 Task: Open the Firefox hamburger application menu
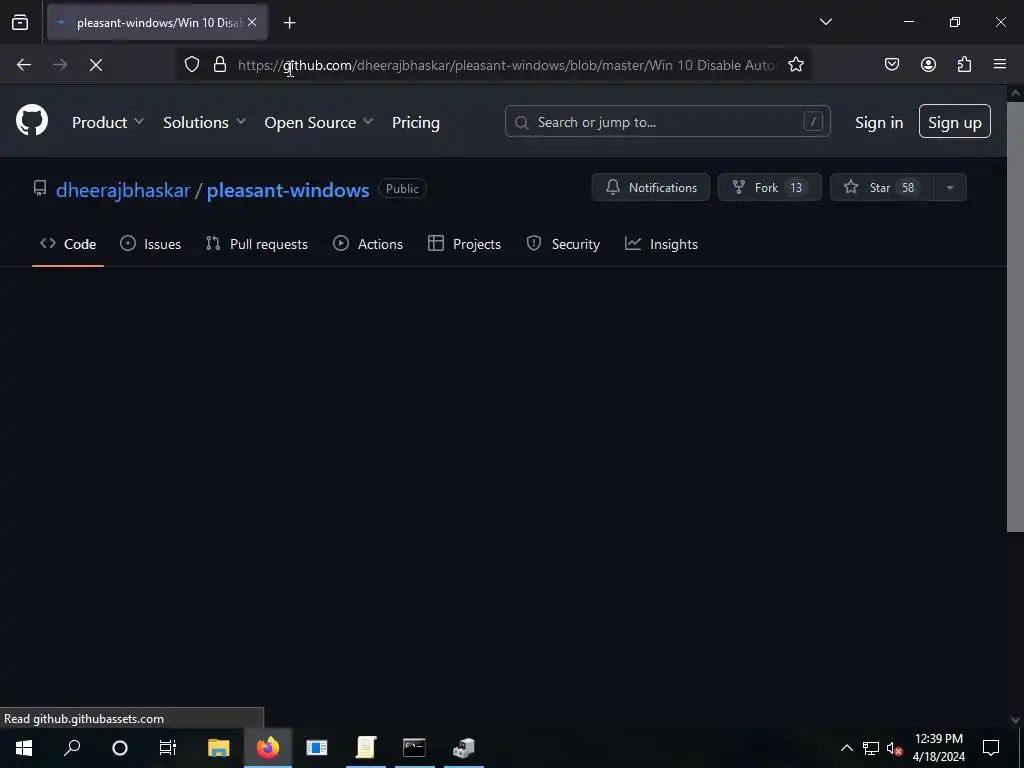[x=1000, y=64]
